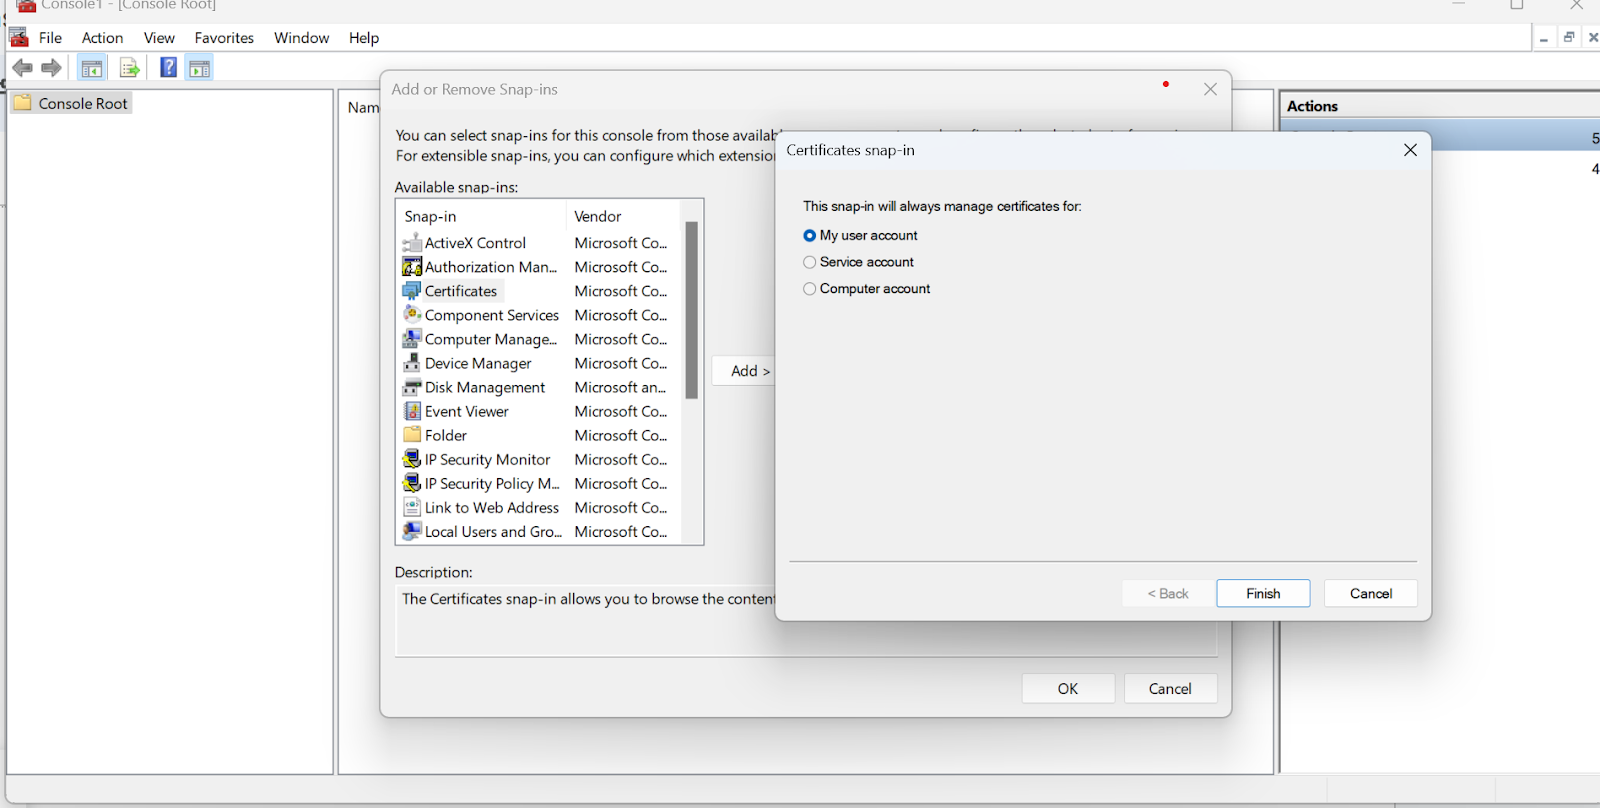Select the Link to Web Address snap-in icon
The image size is (1600, 808).
[x=412, y=507]
